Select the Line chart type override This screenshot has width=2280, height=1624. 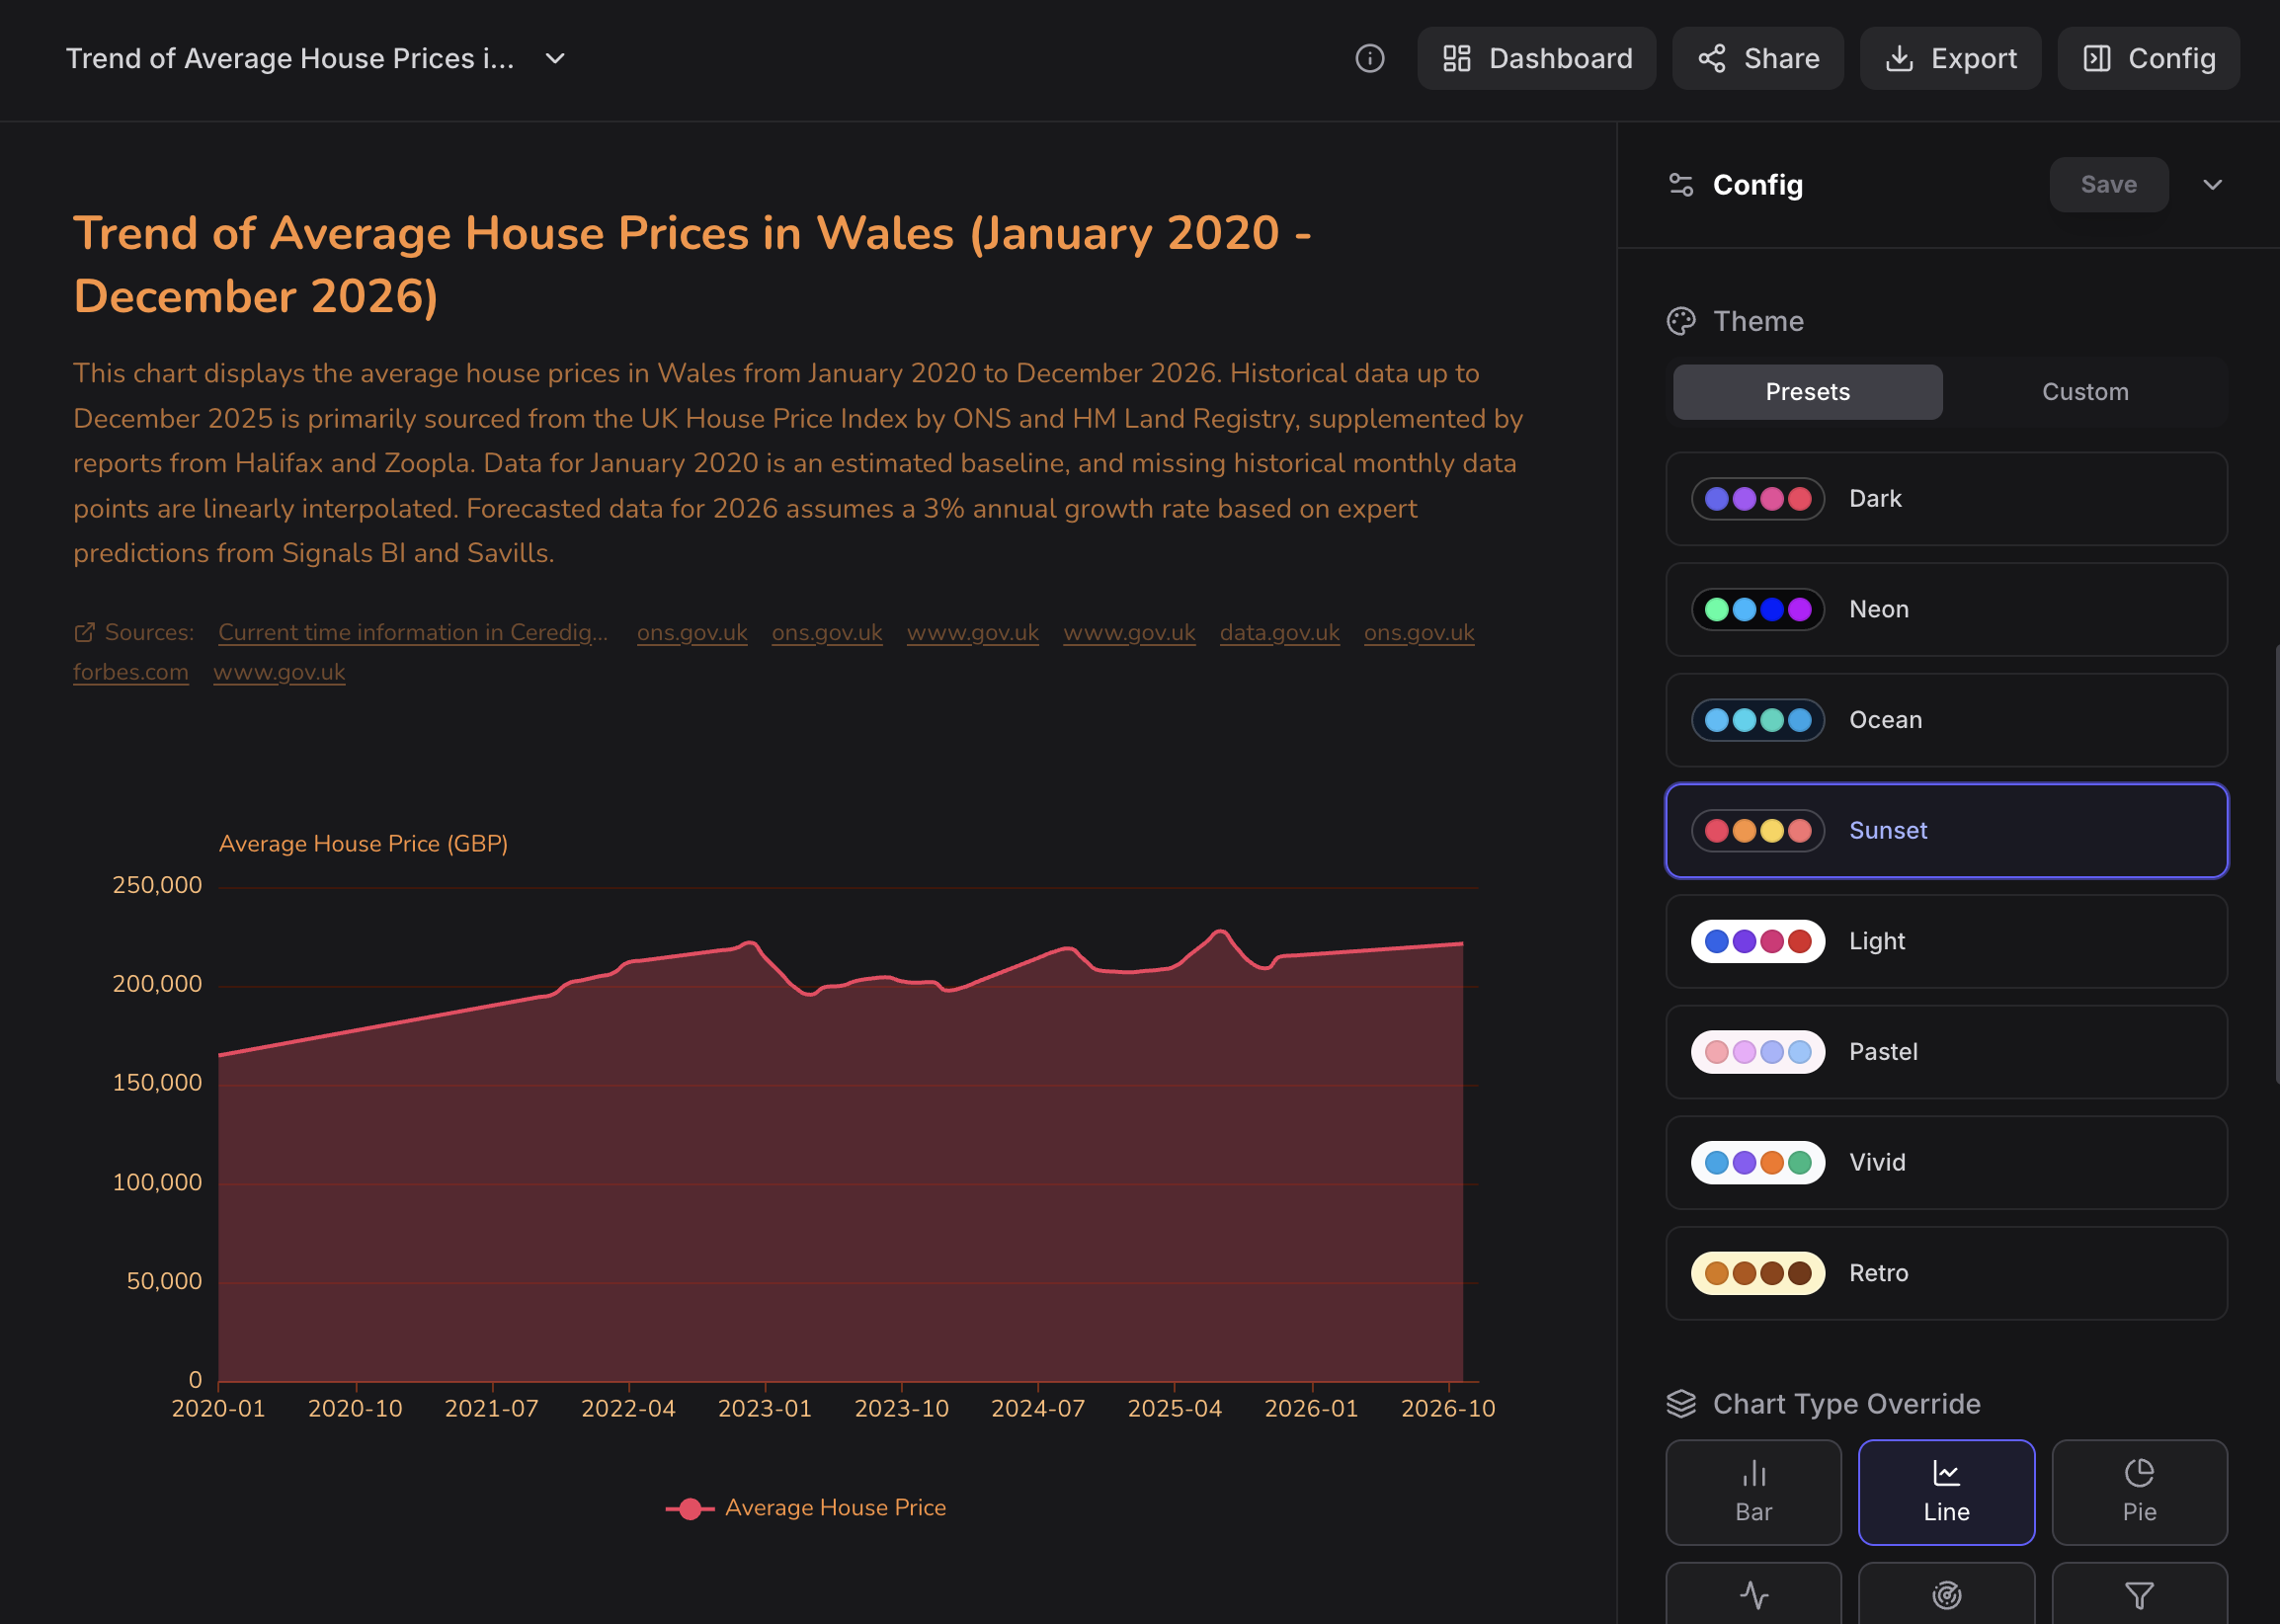pos(1945,1491)
